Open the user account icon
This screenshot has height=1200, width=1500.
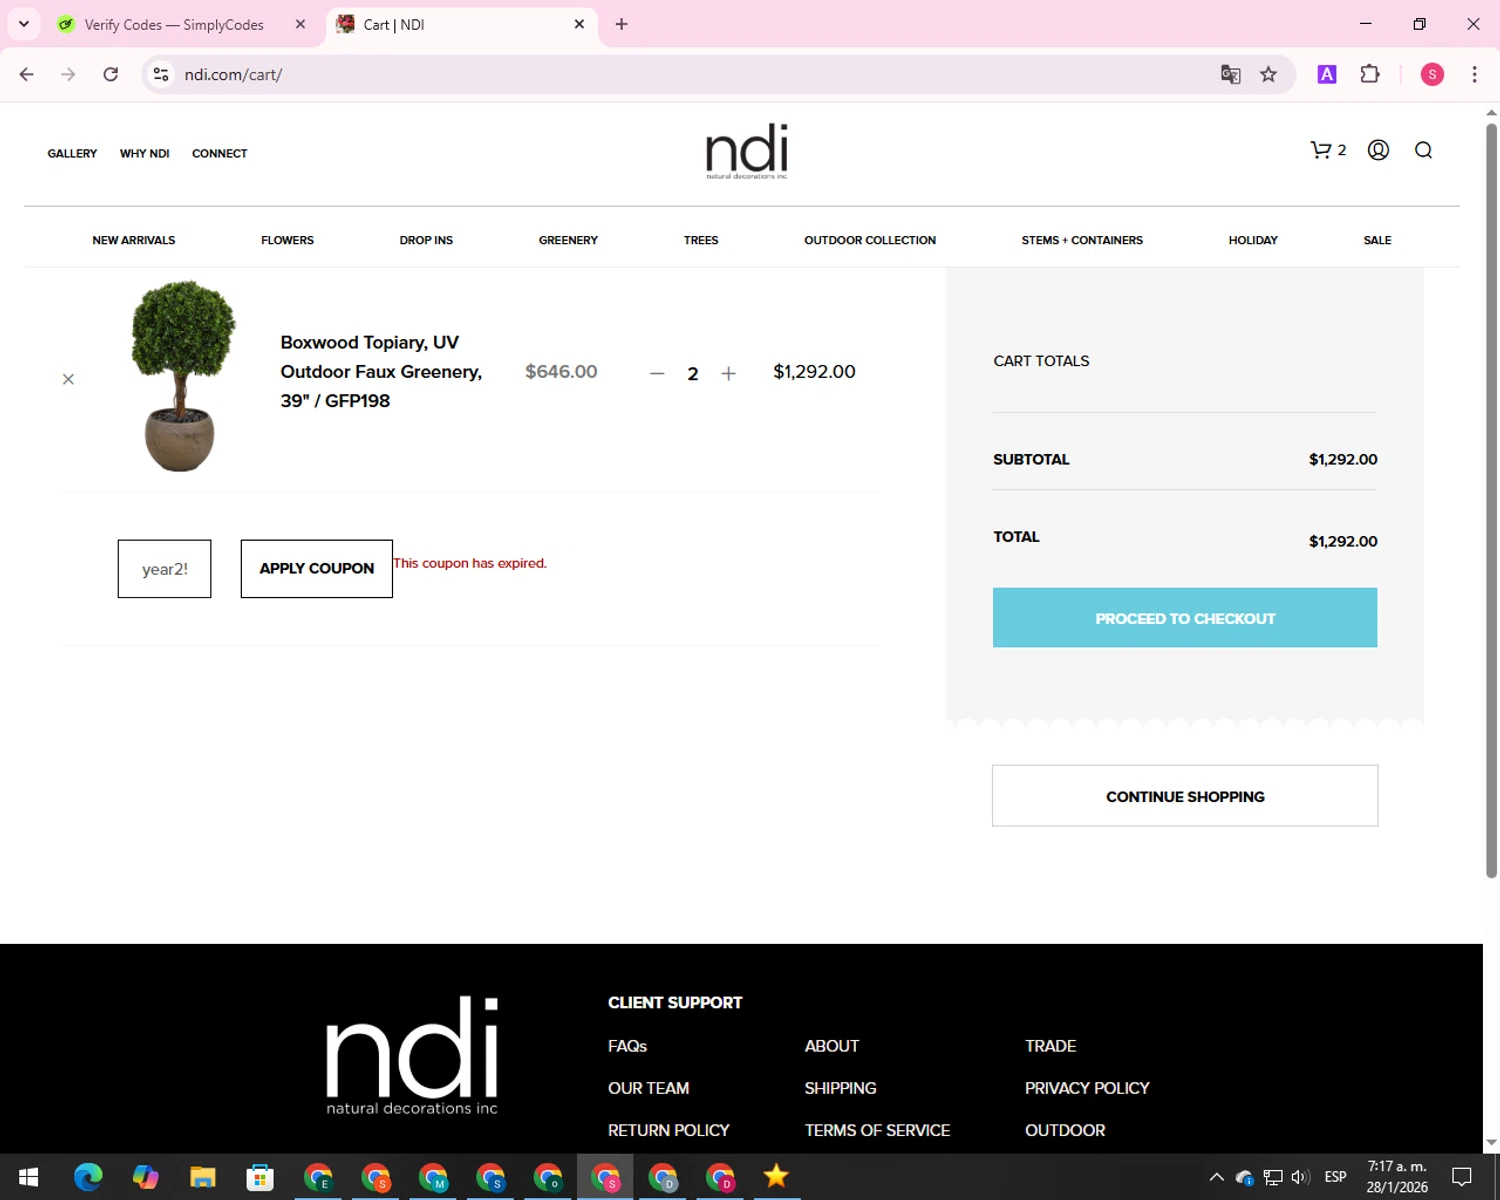point(1378,150)
